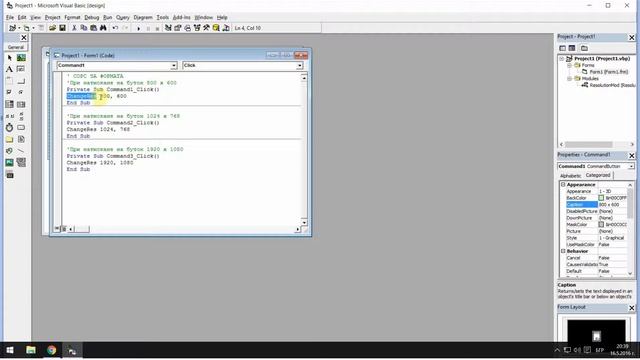640x360 pixels.
Task: Select the CommandButton control in the toolbox
Action: click(21, 81)
